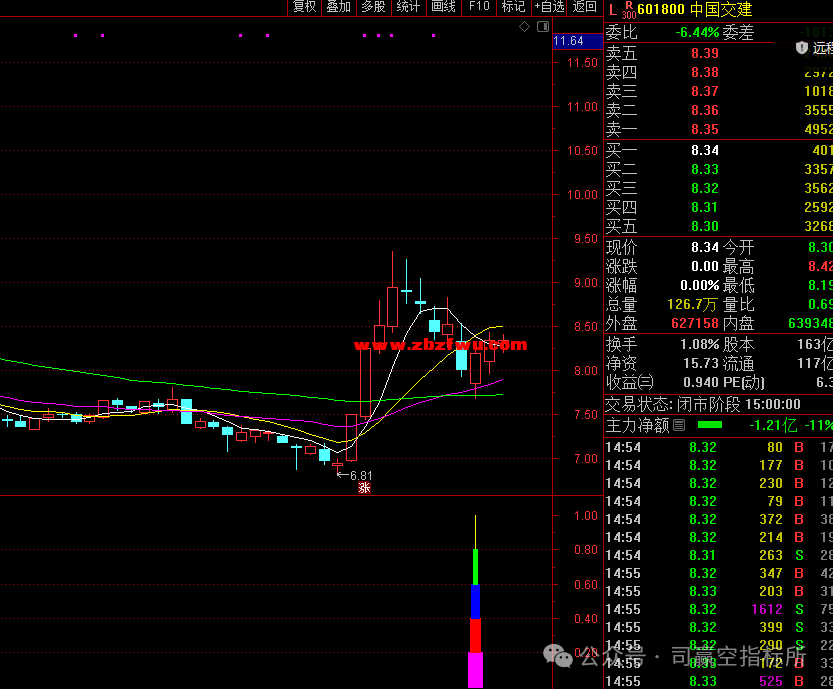
Task: Click the 流通 label
Action: point(738,364)
